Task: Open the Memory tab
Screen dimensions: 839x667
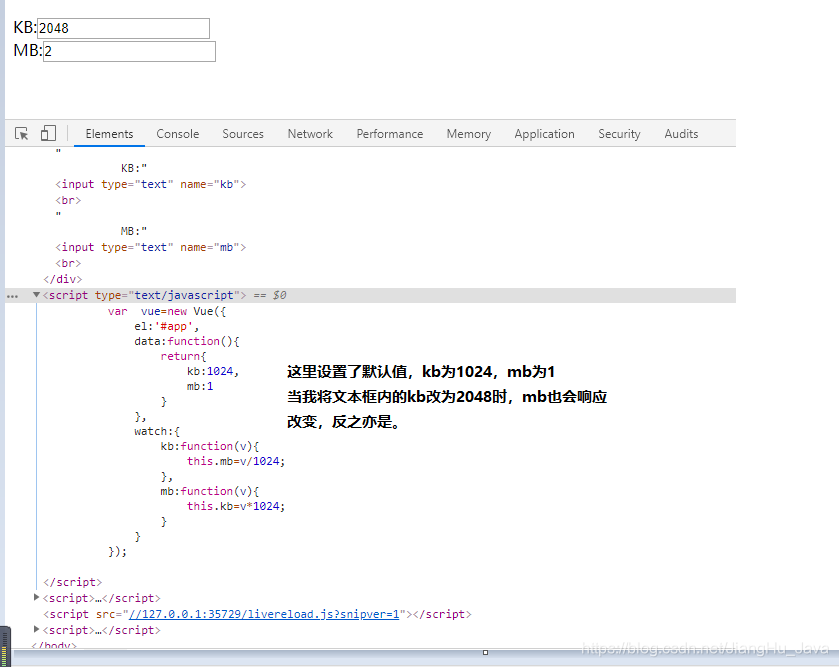Action: (x=469, y=134)
